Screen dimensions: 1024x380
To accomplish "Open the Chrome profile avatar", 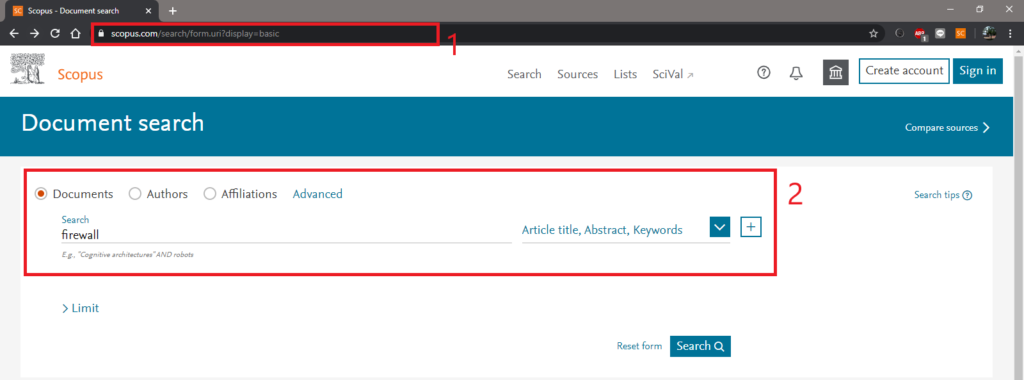I will point(989,34).
